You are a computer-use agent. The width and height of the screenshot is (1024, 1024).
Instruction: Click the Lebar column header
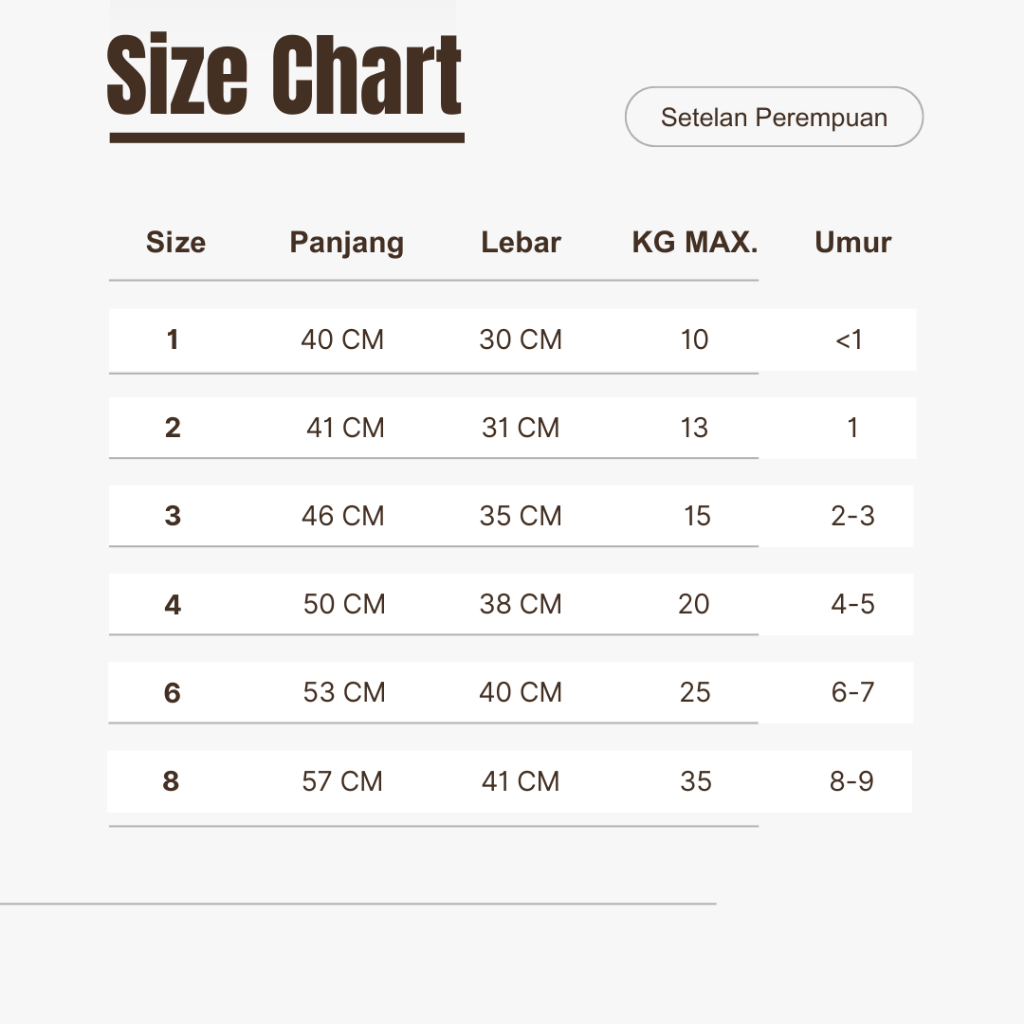pos(521,242)
